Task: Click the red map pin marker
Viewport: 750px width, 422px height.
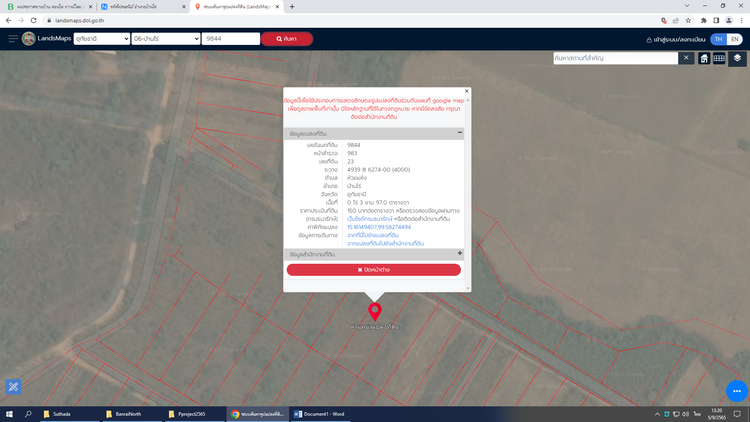Action: coord(375,311)
